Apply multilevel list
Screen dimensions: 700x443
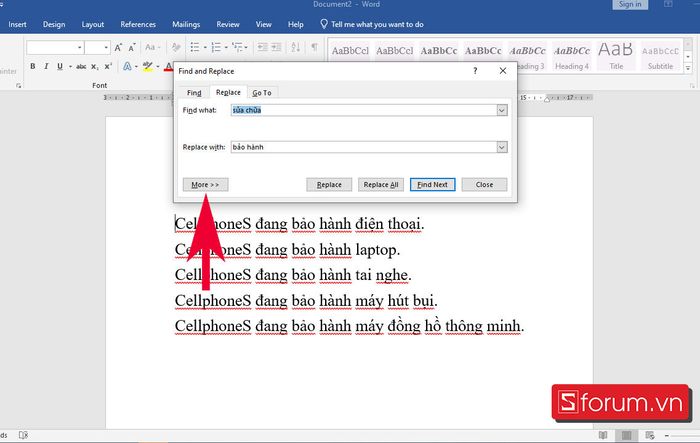pos(238,47)
